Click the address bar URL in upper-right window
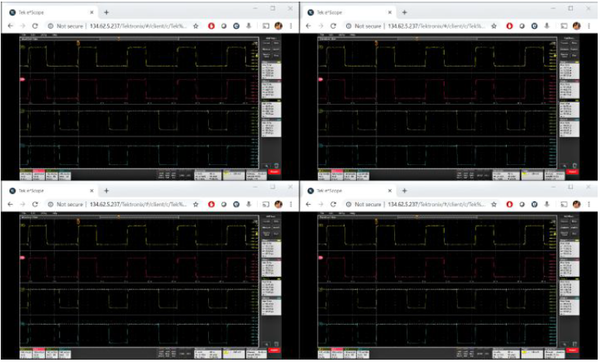The image size is (600, 362). click(x=436, y=26)
